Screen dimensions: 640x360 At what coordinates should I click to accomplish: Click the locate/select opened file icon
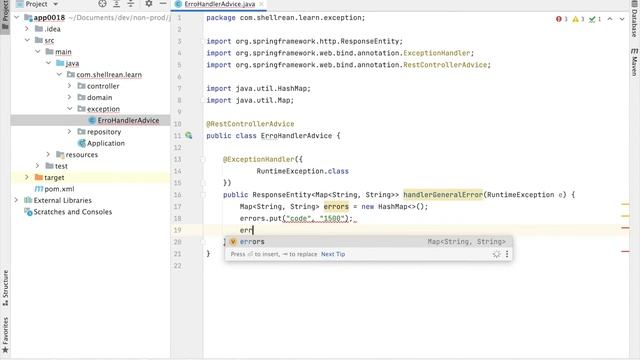coord(102,4)
